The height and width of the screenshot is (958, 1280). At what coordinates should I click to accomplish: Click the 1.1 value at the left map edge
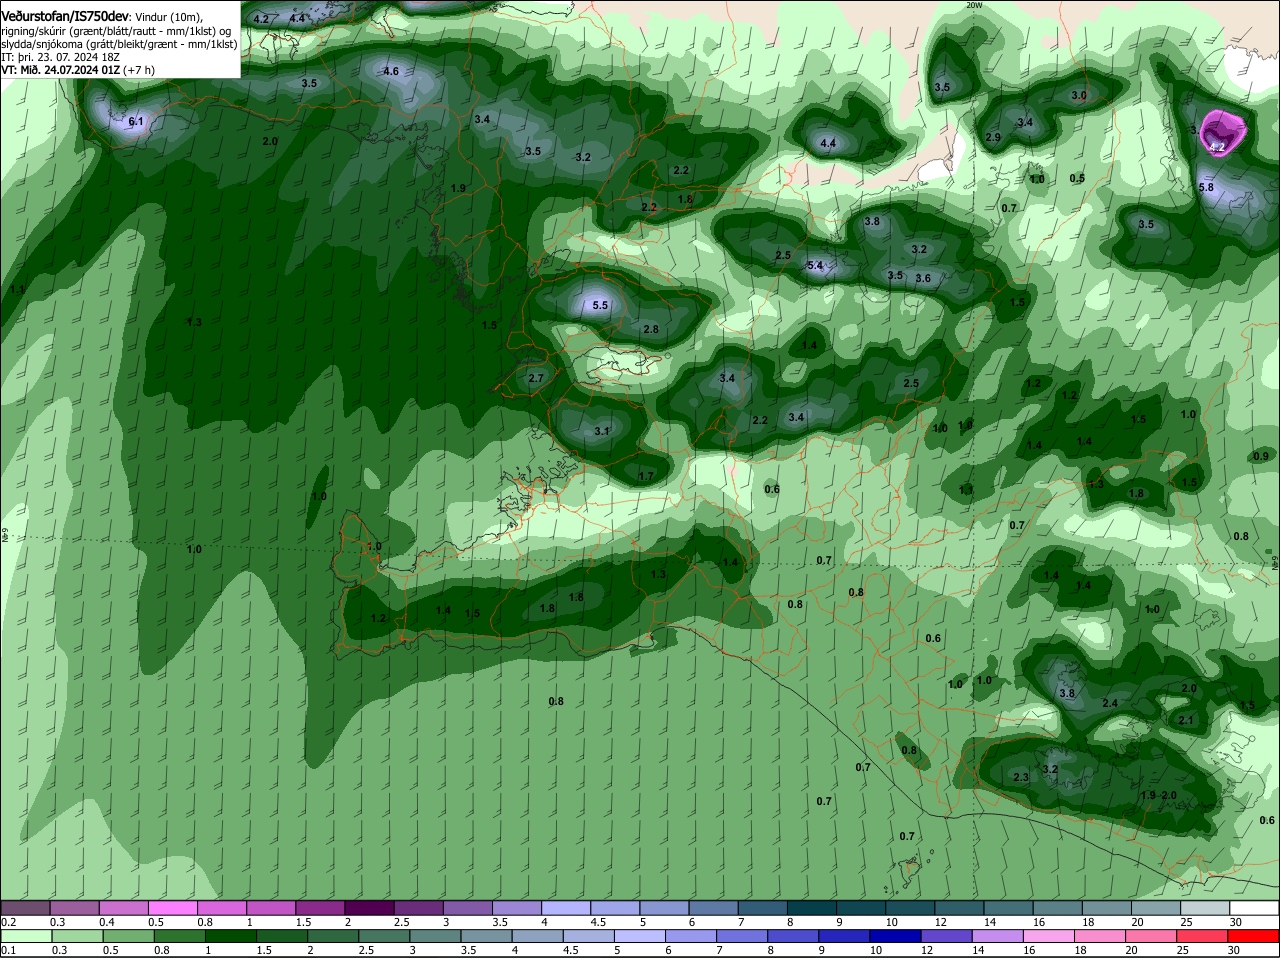coord(17,289)
